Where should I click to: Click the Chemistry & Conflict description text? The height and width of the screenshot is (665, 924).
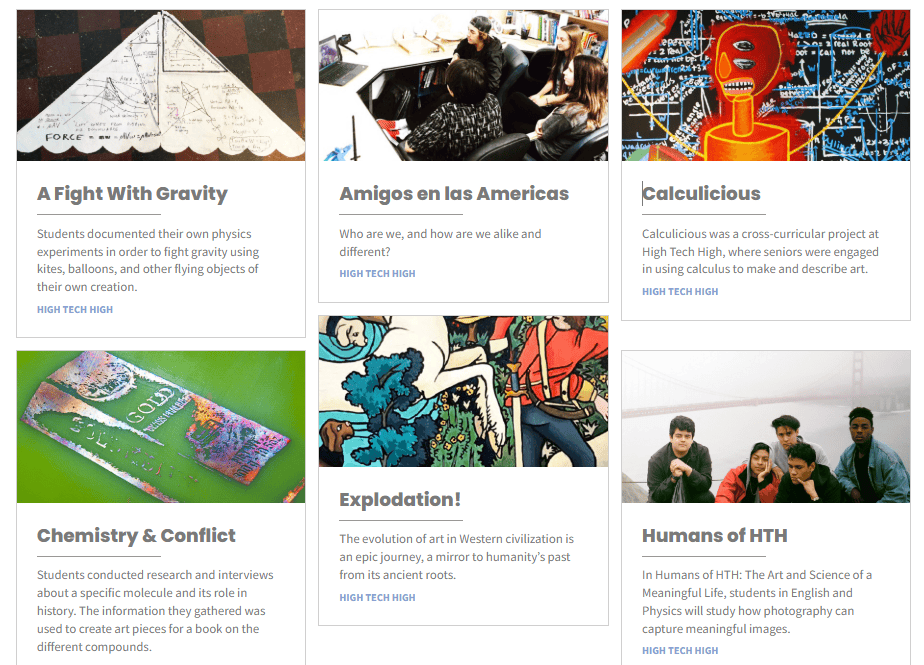(x=155, y=611)
